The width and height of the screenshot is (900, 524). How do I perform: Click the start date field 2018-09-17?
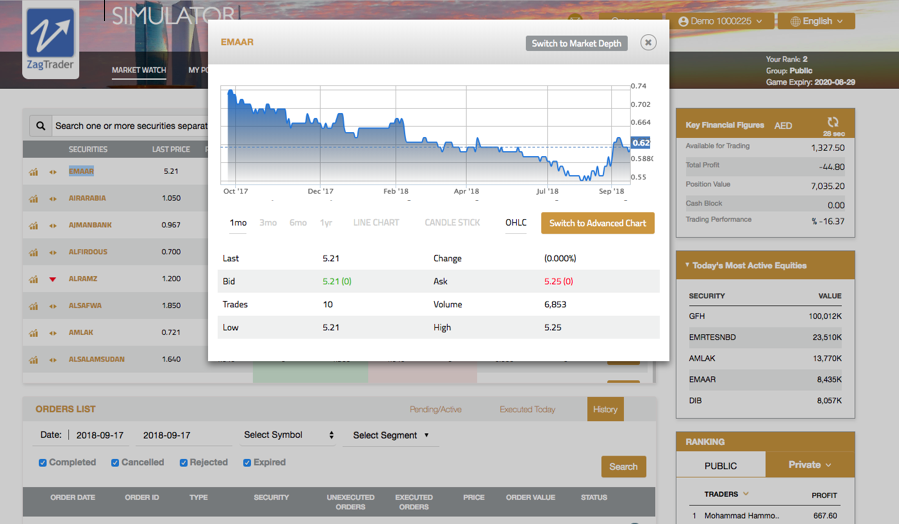click(x=100, y=436)
